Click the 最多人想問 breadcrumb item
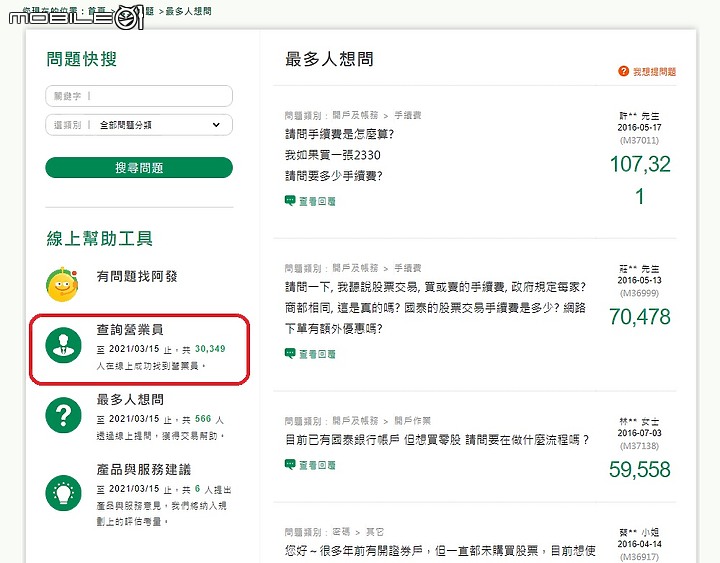Viewport: 720px width, 563px height. pos(188,11)
